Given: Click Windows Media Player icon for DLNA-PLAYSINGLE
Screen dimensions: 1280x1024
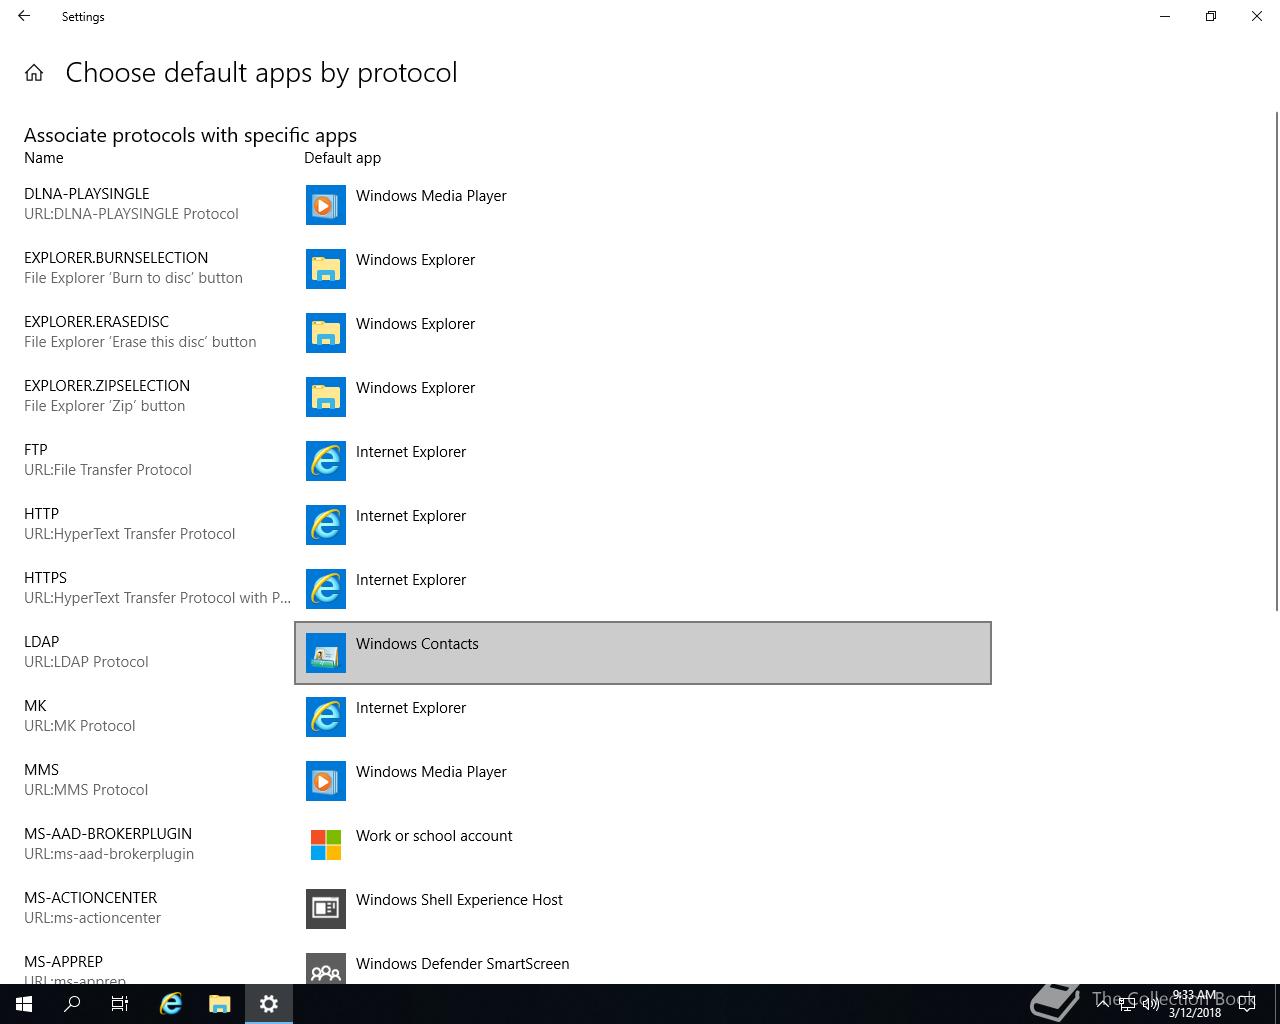Looking at the screenshot, I should coord(325,205).
